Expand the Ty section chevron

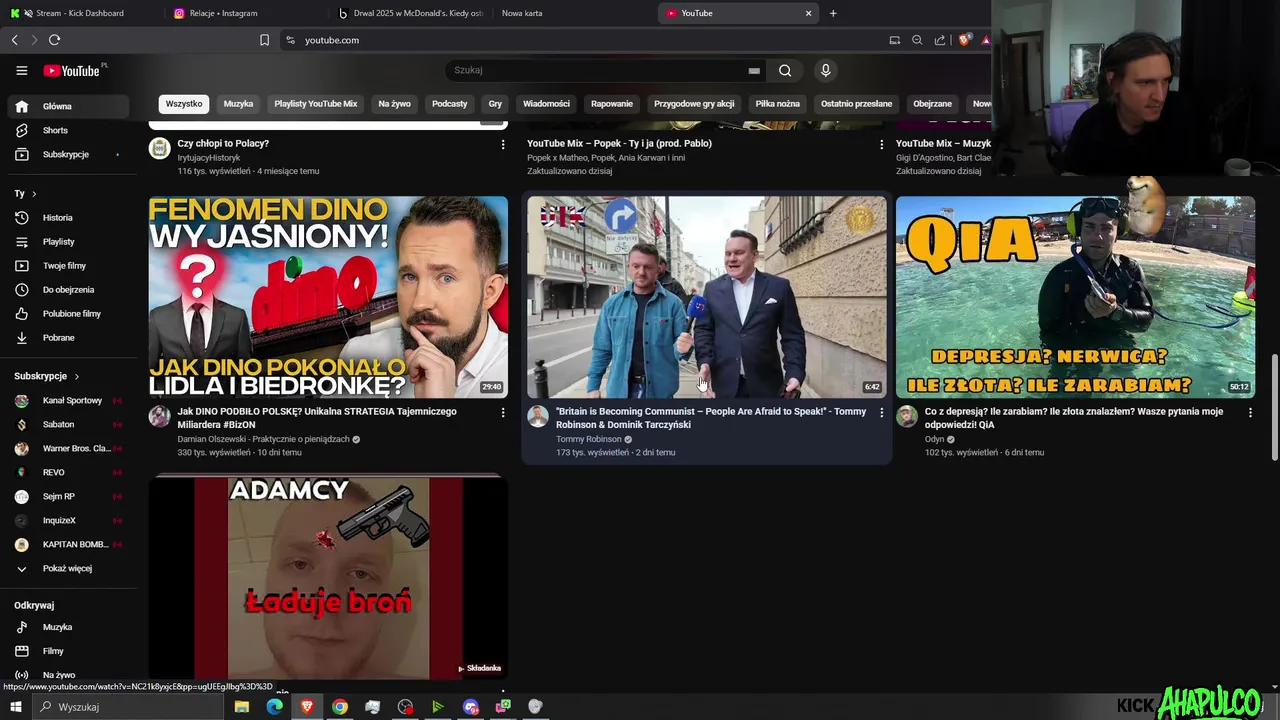(34, 193)
